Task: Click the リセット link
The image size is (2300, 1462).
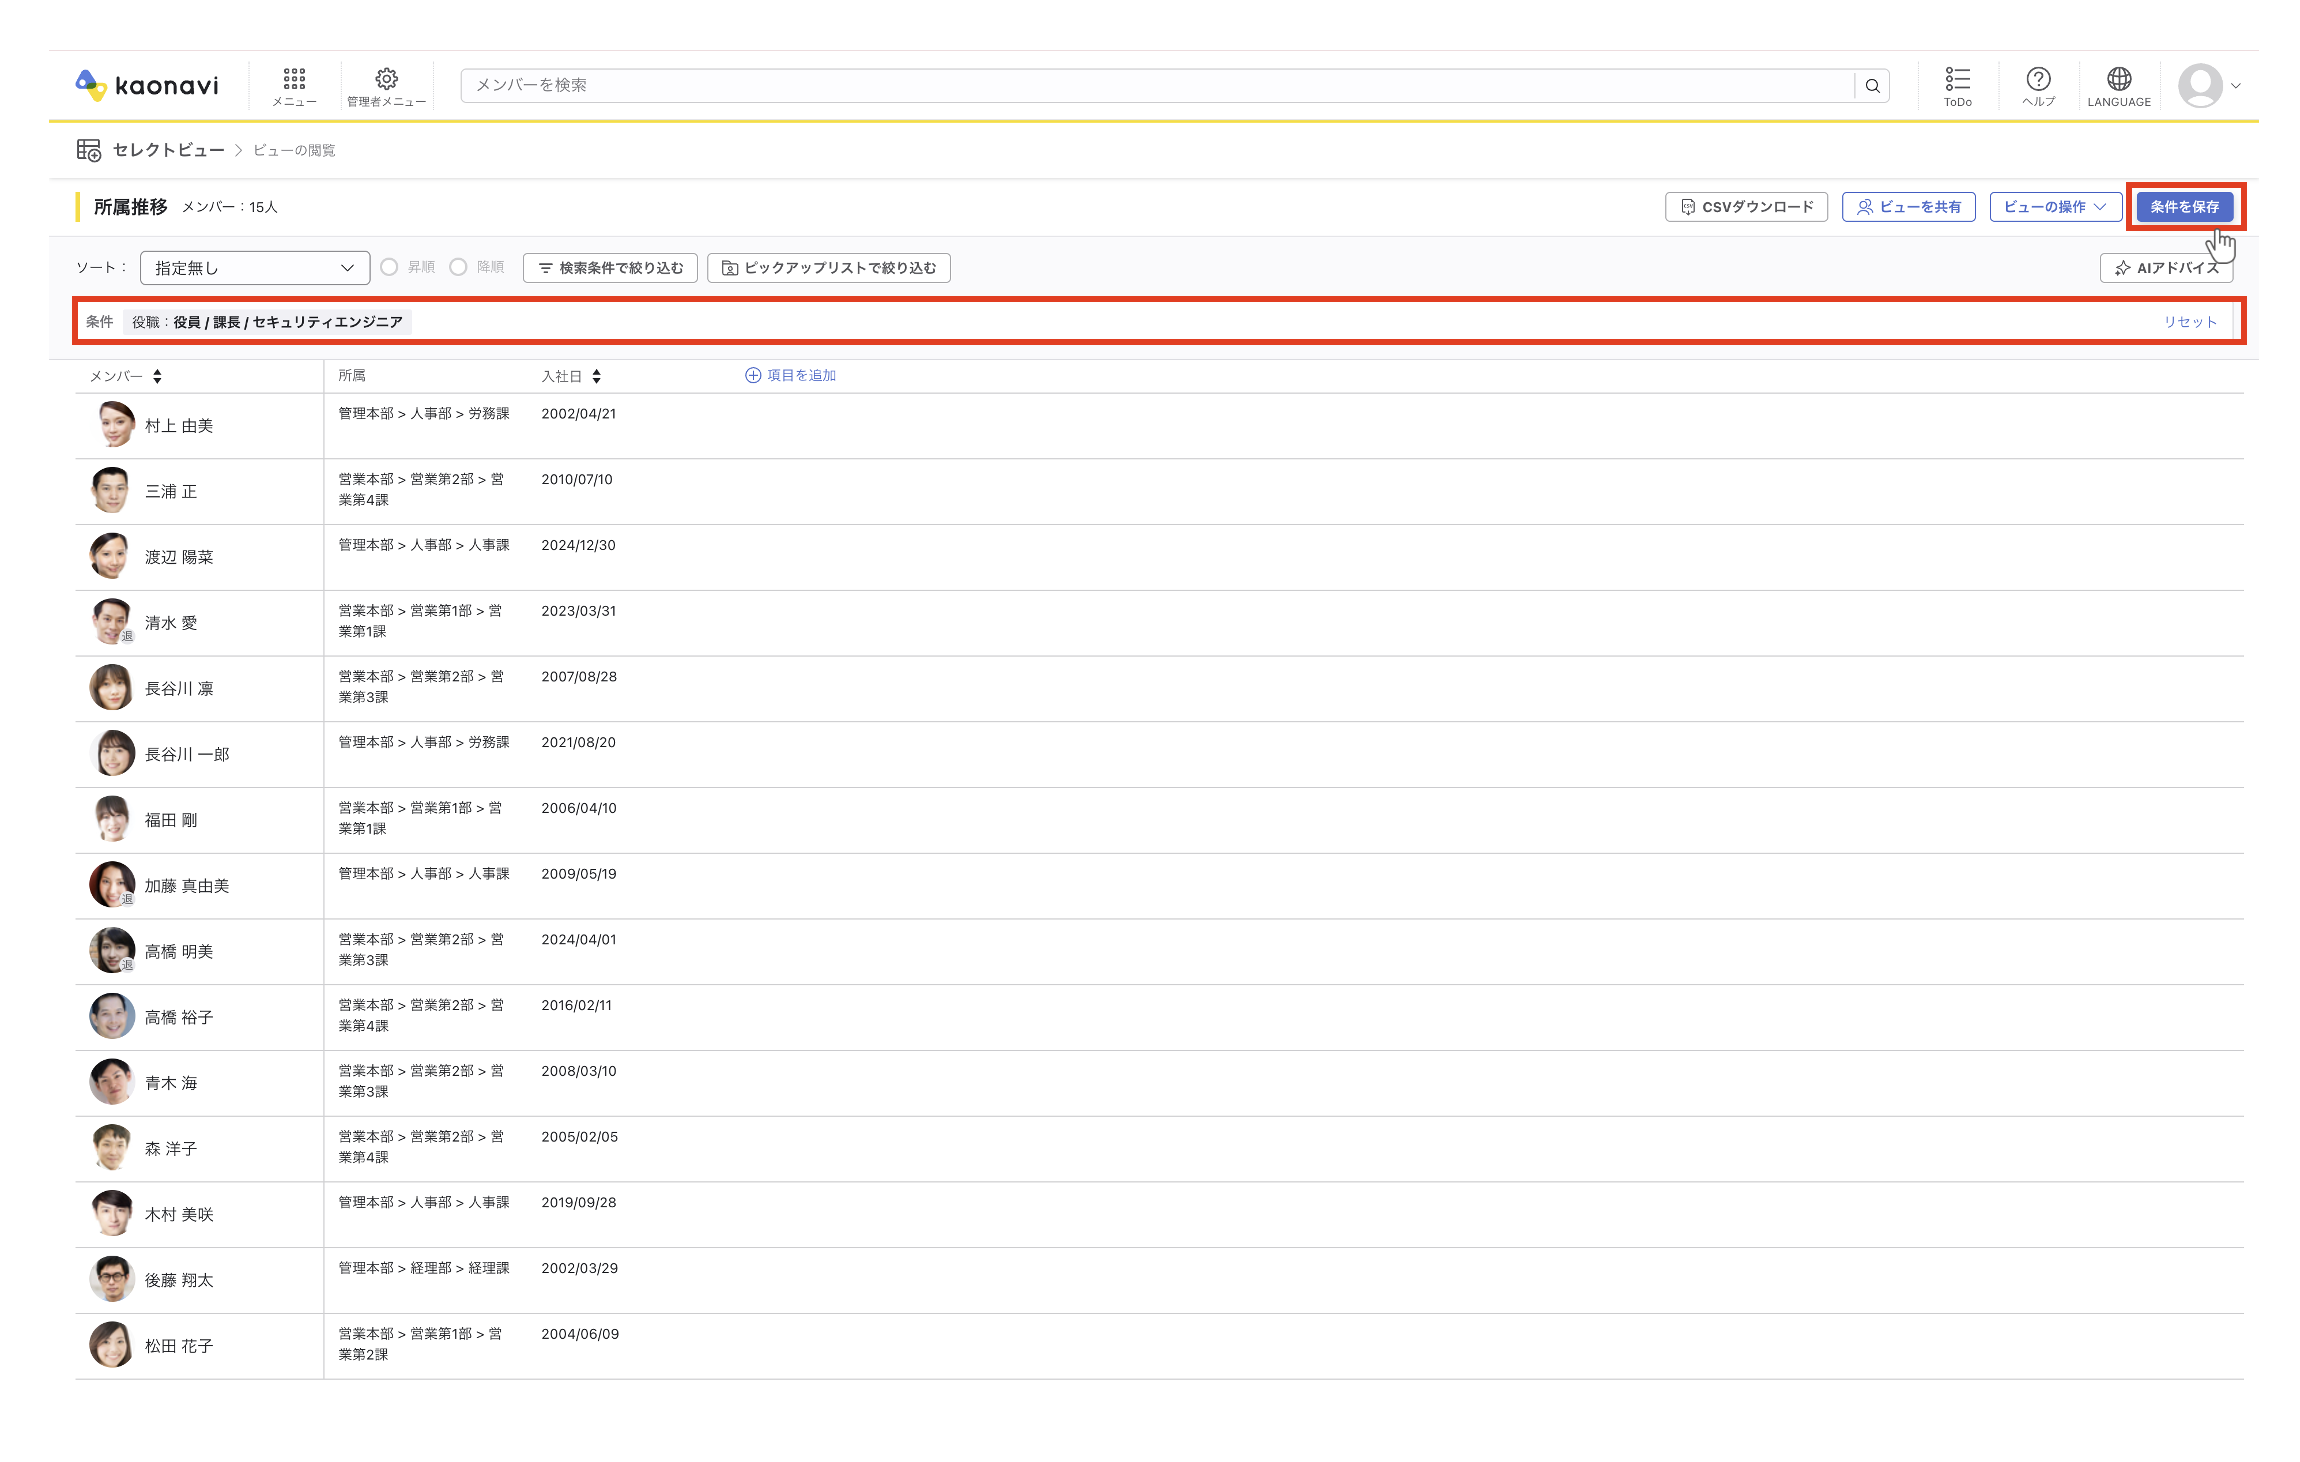Action: point(2190,322)
